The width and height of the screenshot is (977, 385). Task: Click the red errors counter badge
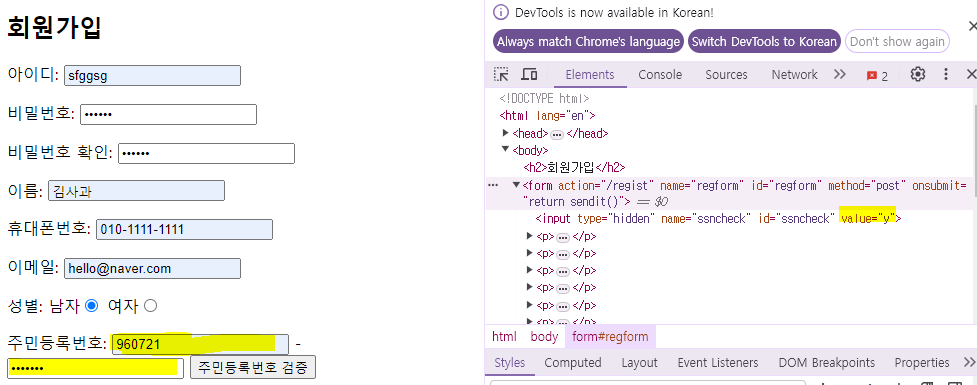click(x=877, y=75)
